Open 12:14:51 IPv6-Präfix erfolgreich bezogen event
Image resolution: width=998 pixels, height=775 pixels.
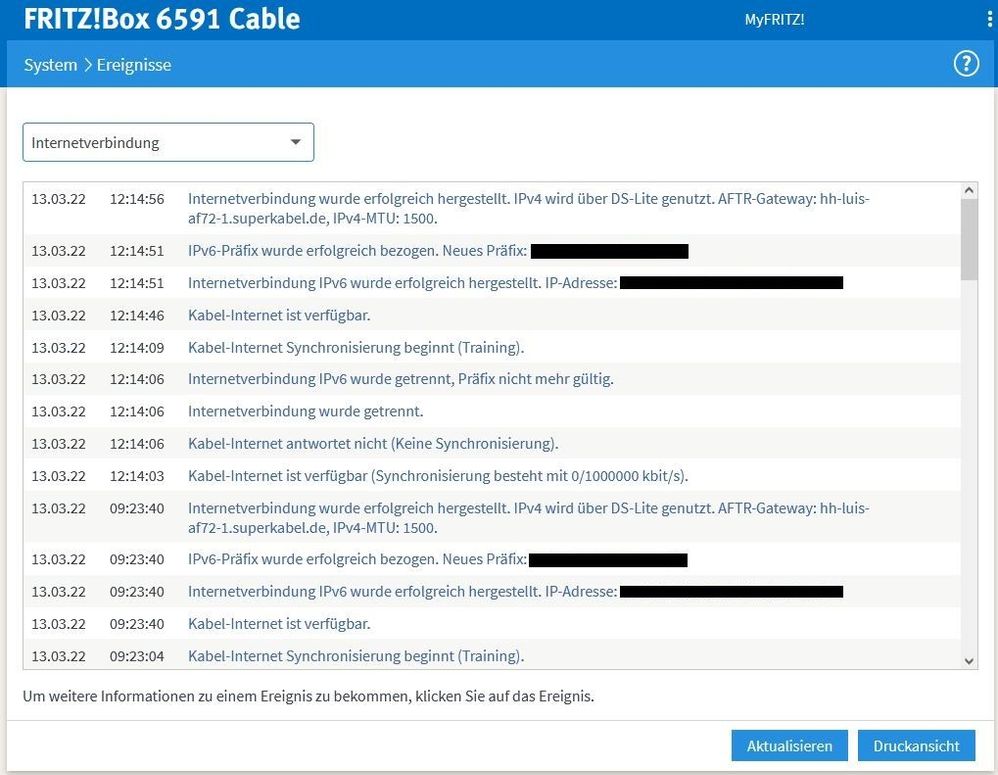click(492, 251)
